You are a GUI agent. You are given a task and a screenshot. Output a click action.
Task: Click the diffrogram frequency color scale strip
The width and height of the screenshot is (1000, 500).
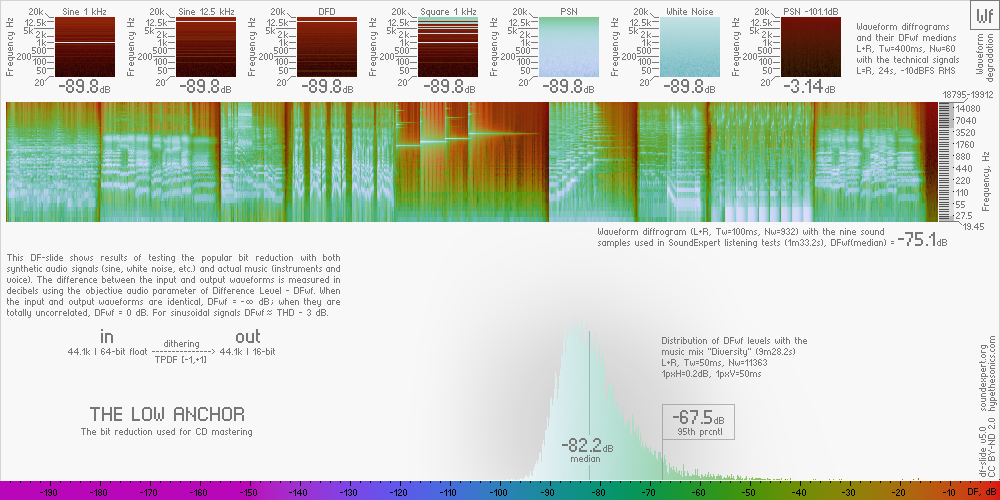coord(945,162)
